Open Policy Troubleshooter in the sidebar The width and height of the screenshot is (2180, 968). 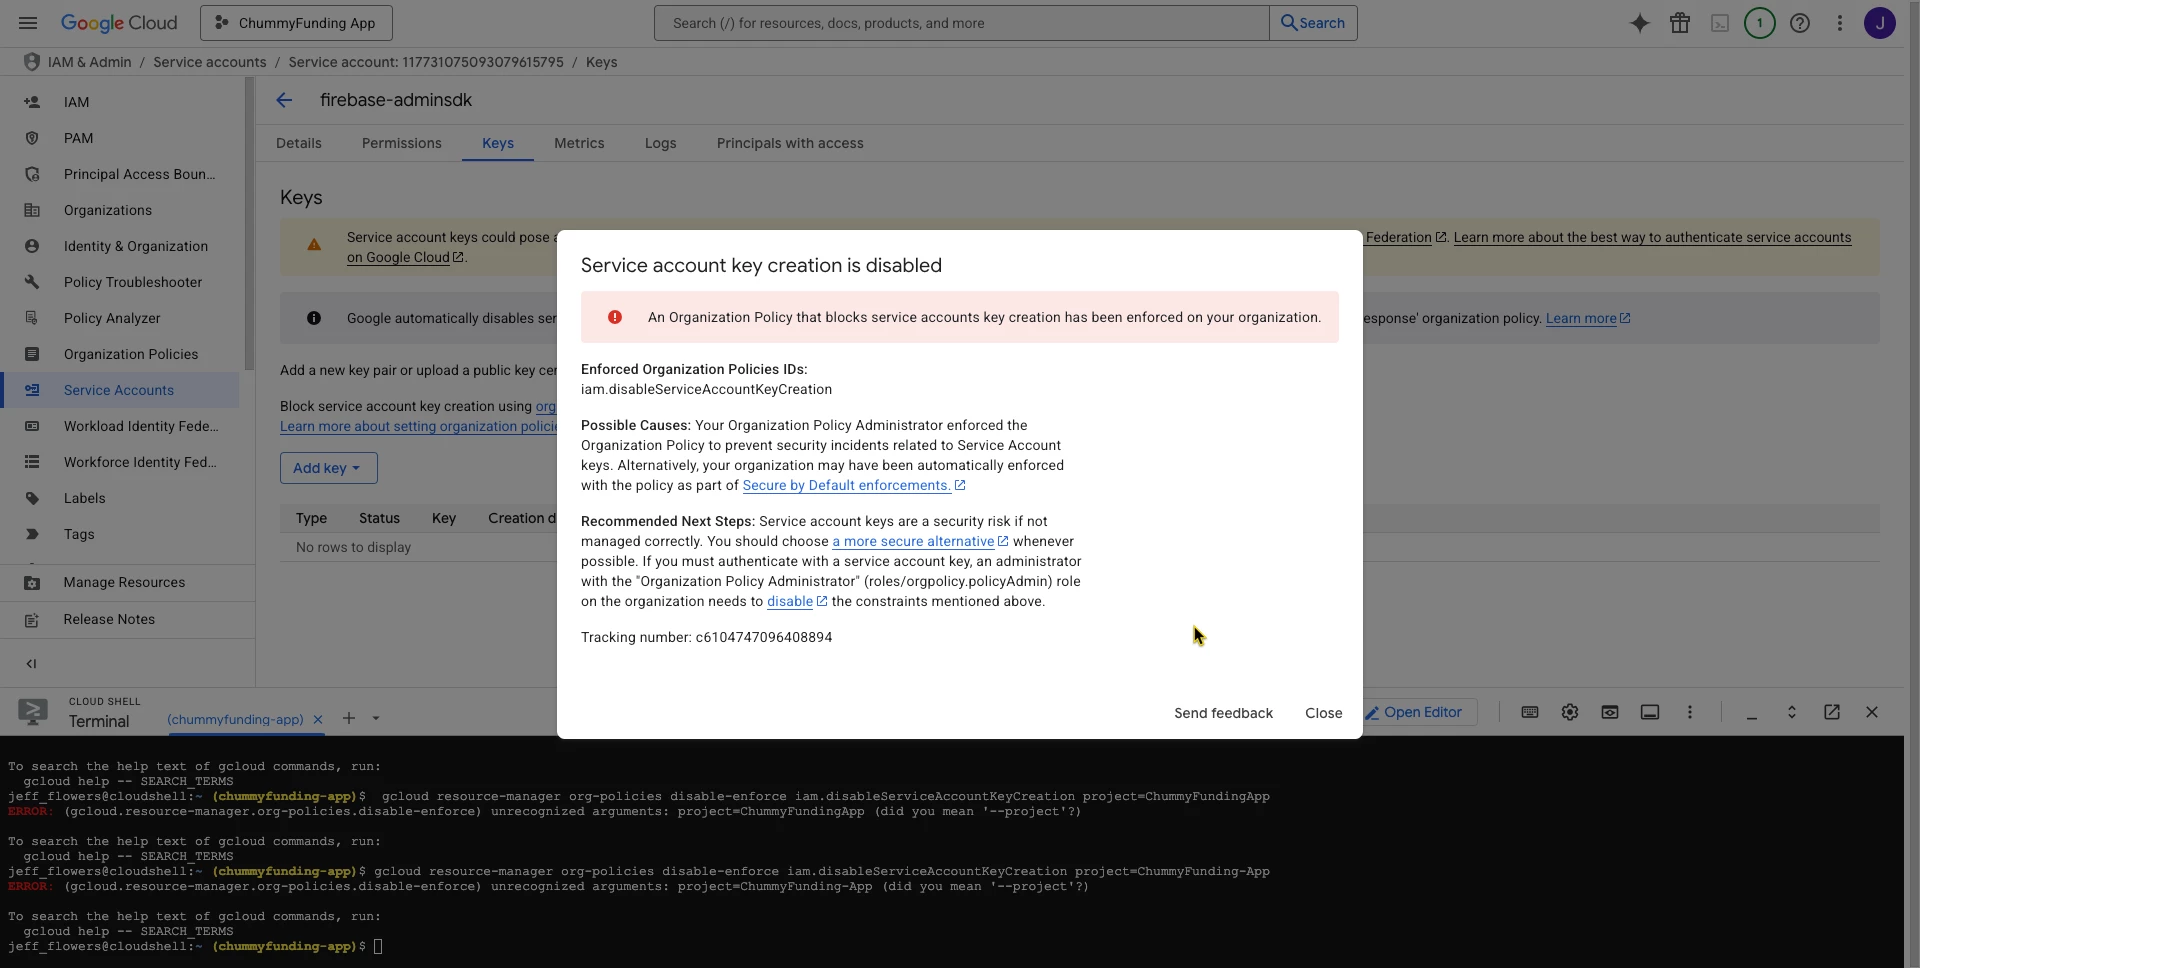[x=120, y=282]
